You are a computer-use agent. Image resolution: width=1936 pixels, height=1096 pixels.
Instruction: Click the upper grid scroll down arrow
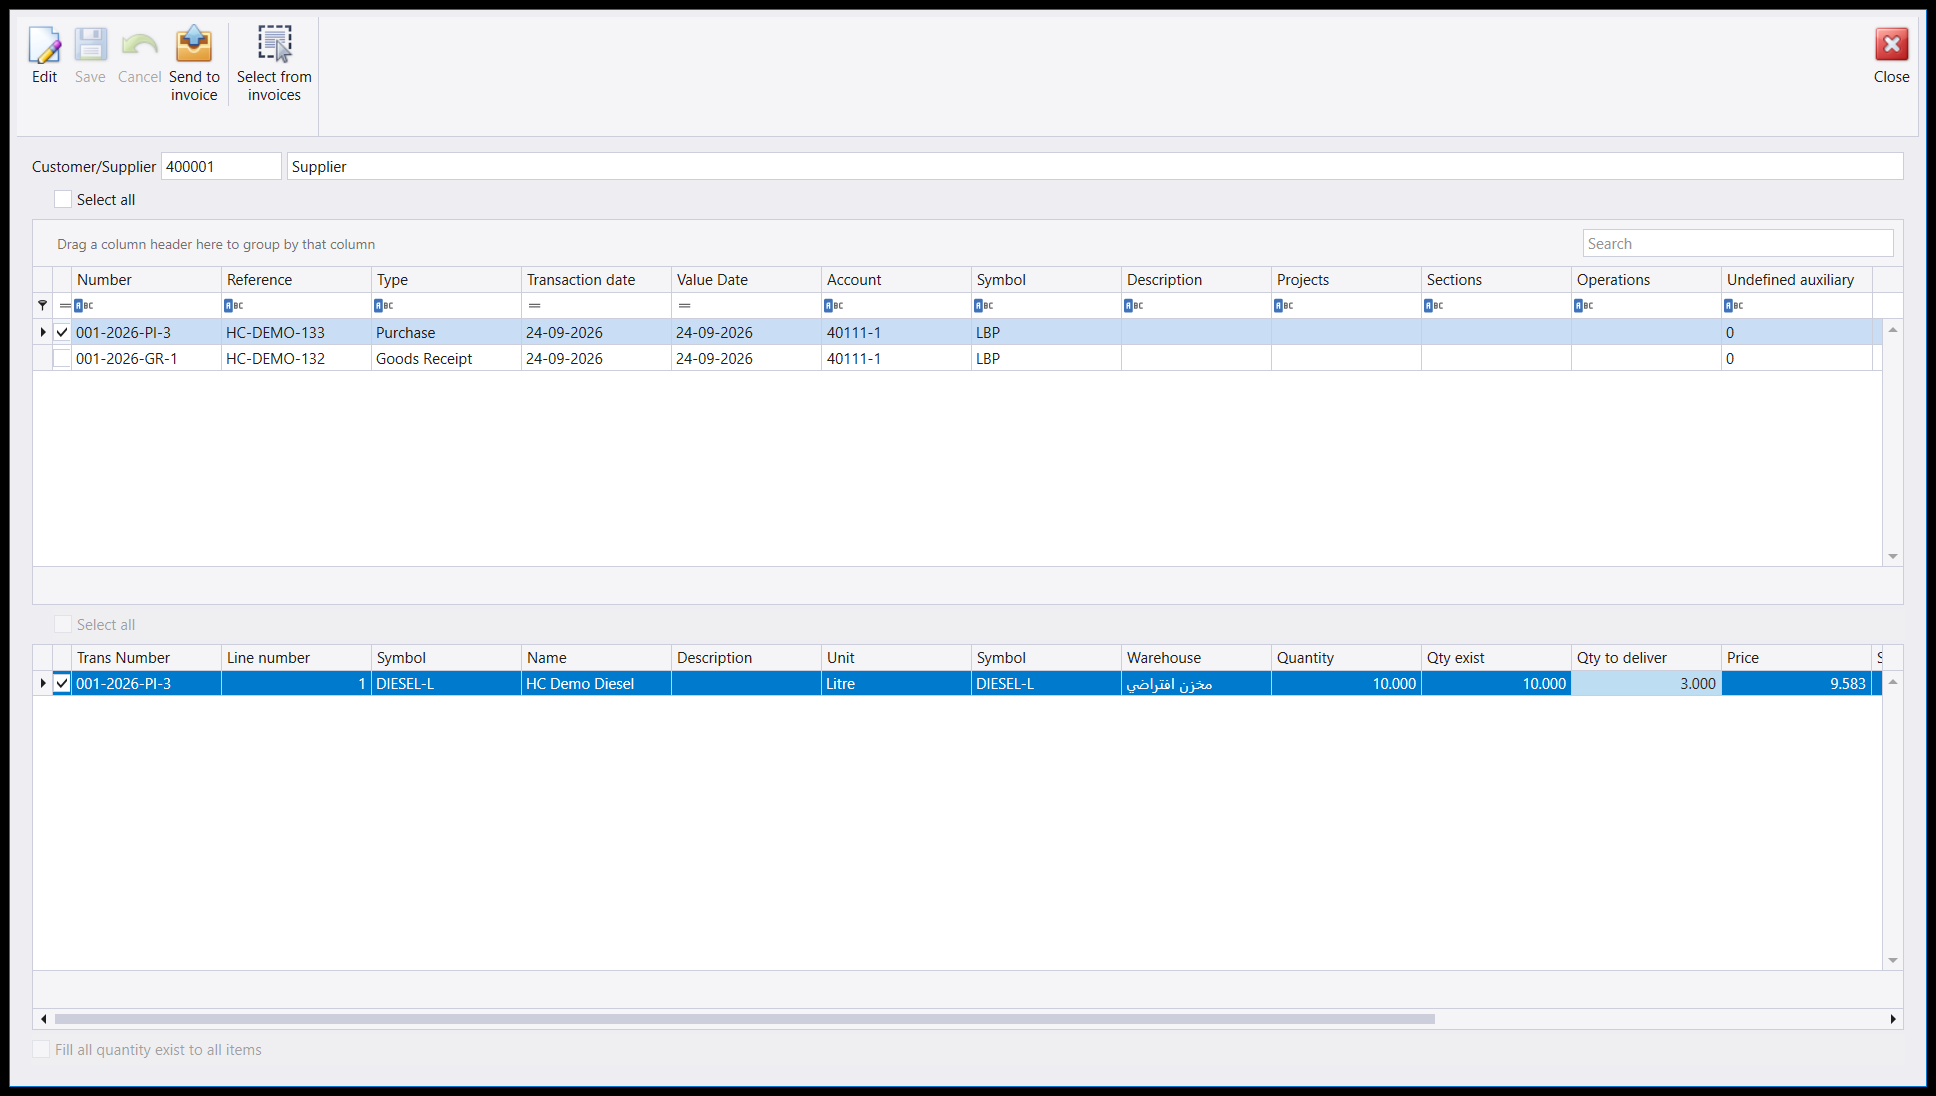(x=1892, y=556)
